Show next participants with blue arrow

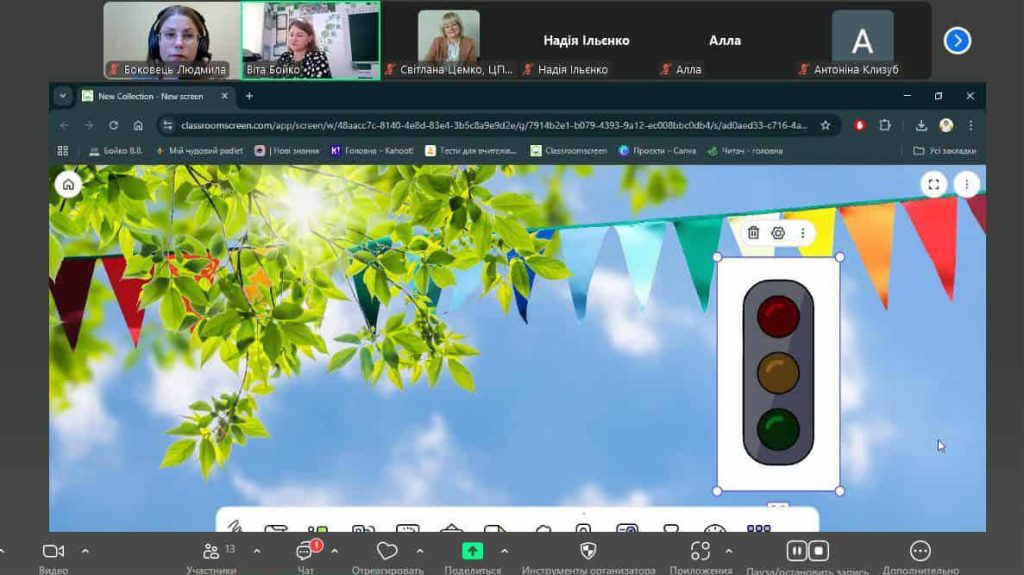click(x=957, y=40)
